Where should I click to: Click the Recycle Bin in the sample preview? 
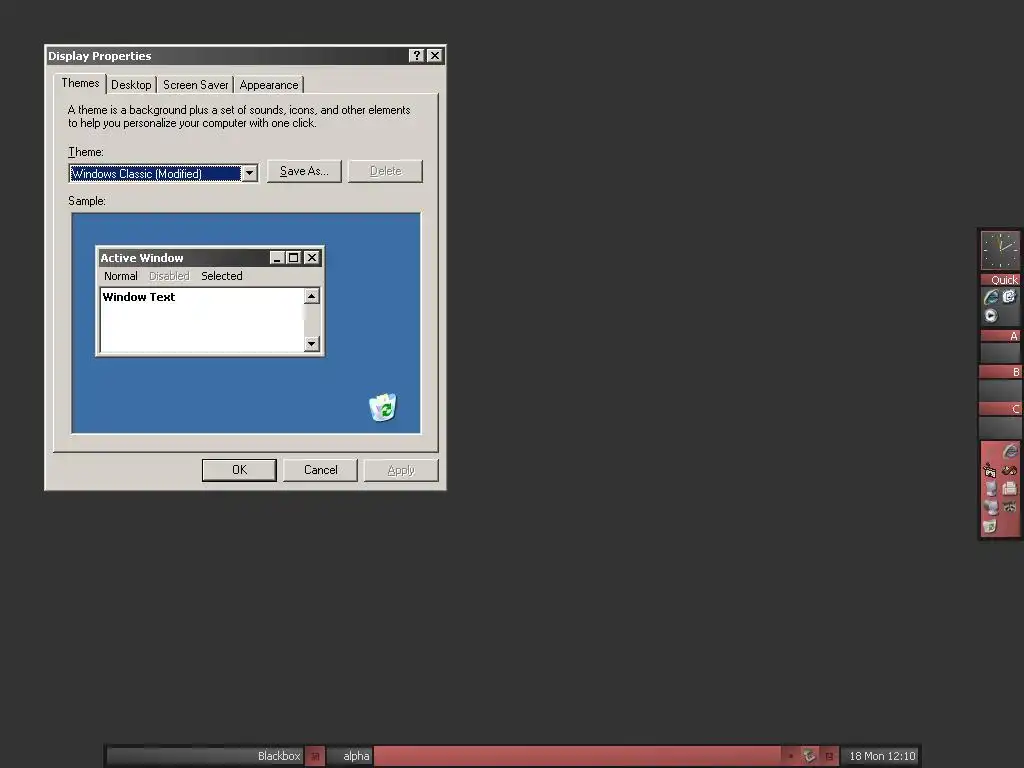[x=383, y=408]
